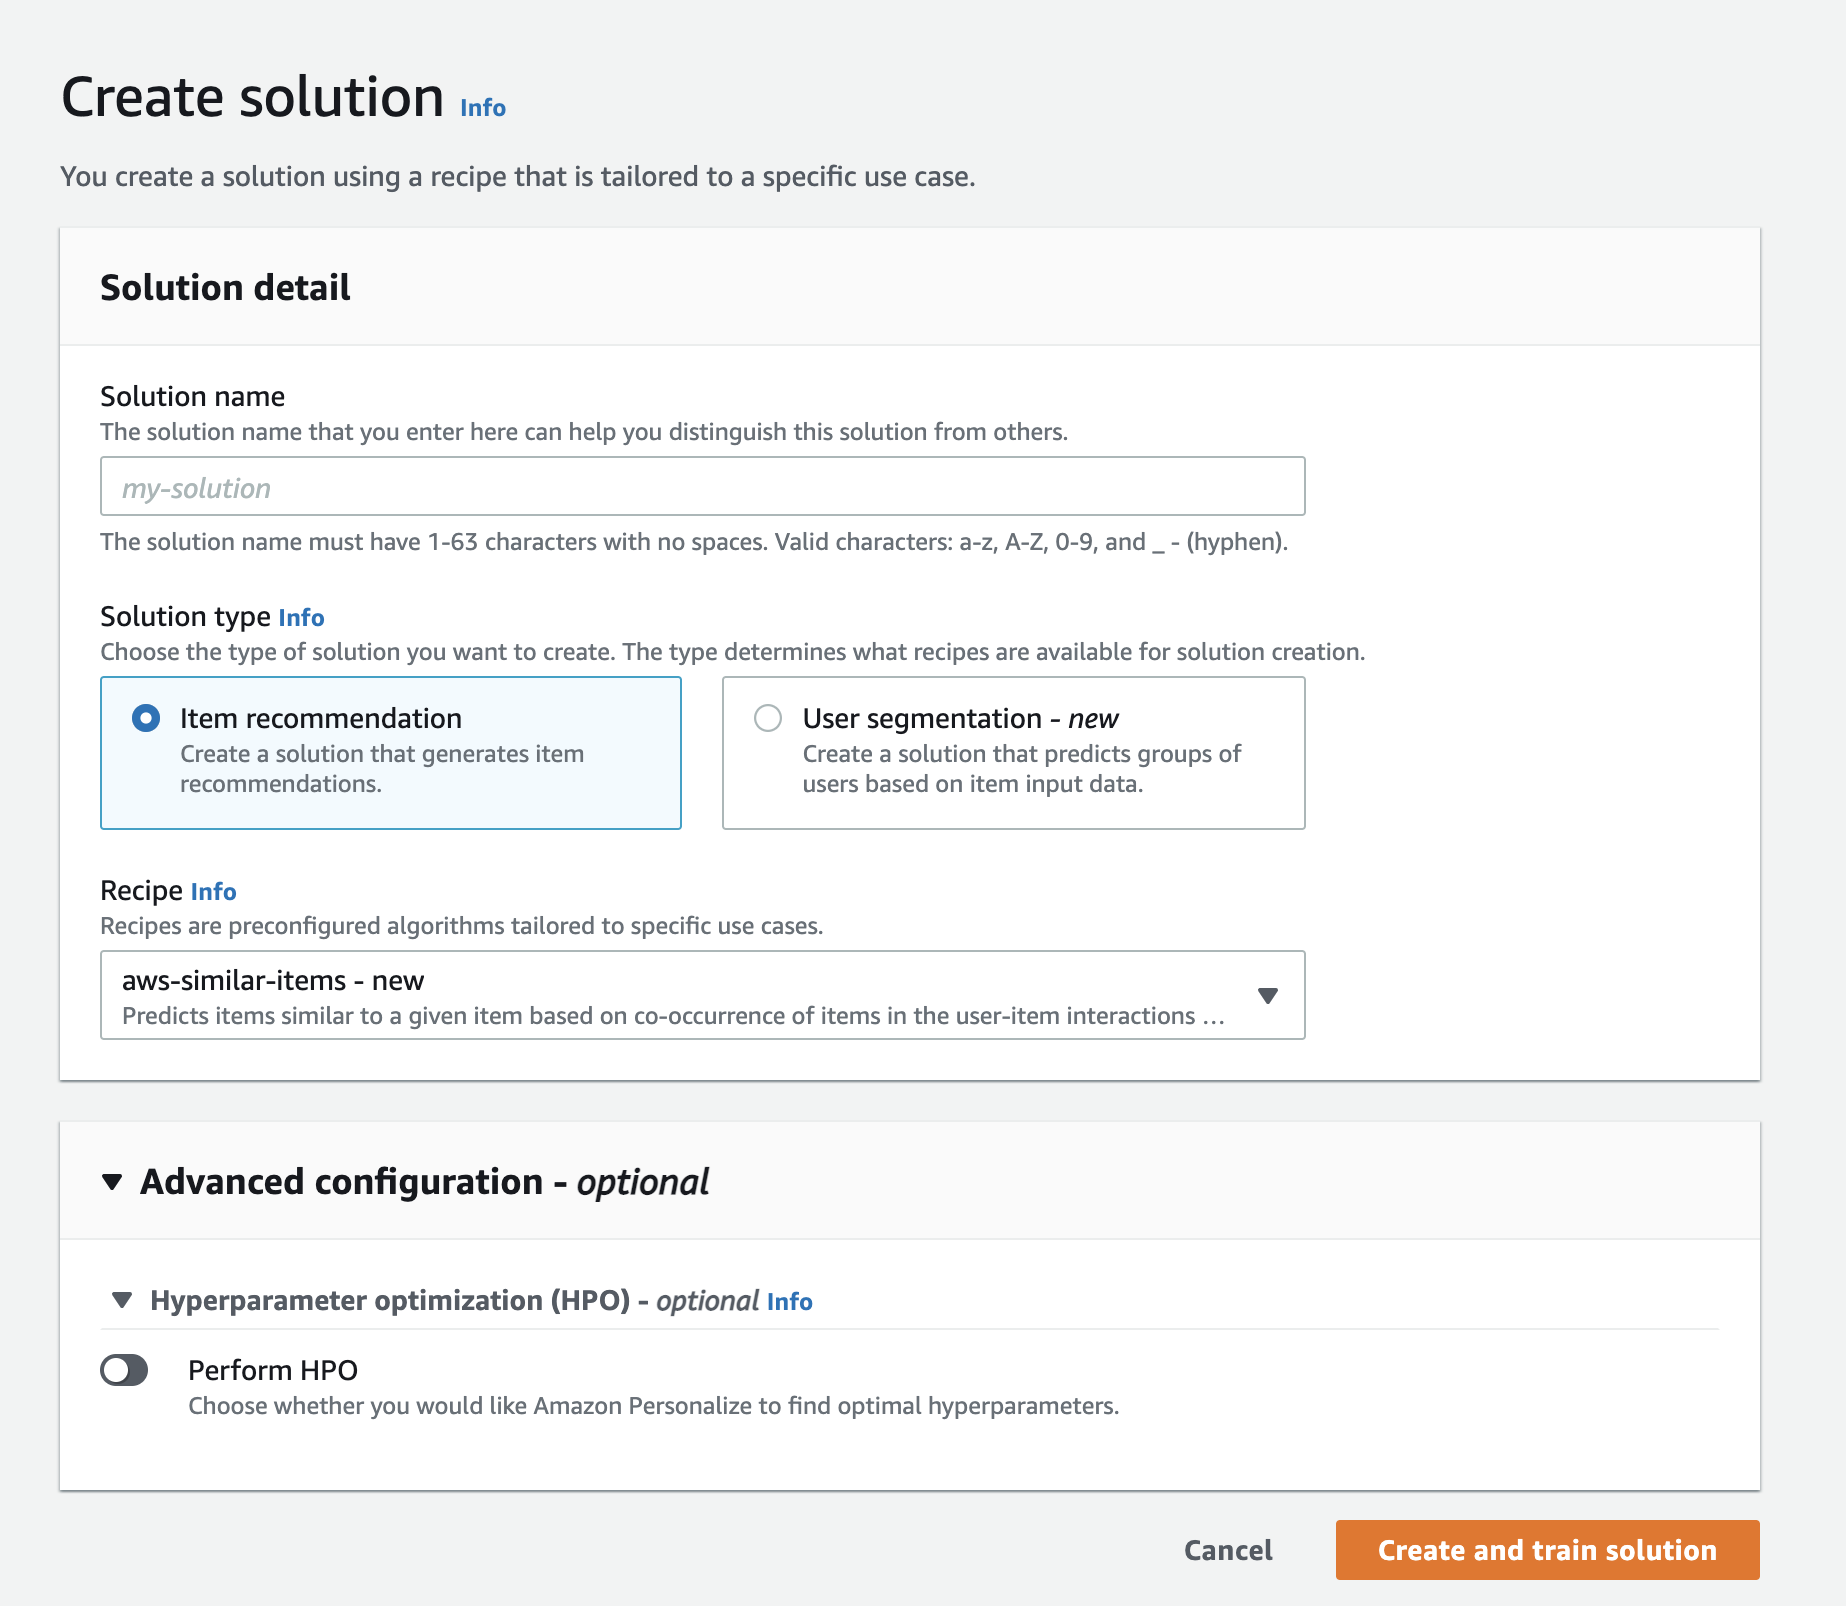1846x1606 pixels.
Task: Click the Perform HPO label text
Action: (272, 1370)
